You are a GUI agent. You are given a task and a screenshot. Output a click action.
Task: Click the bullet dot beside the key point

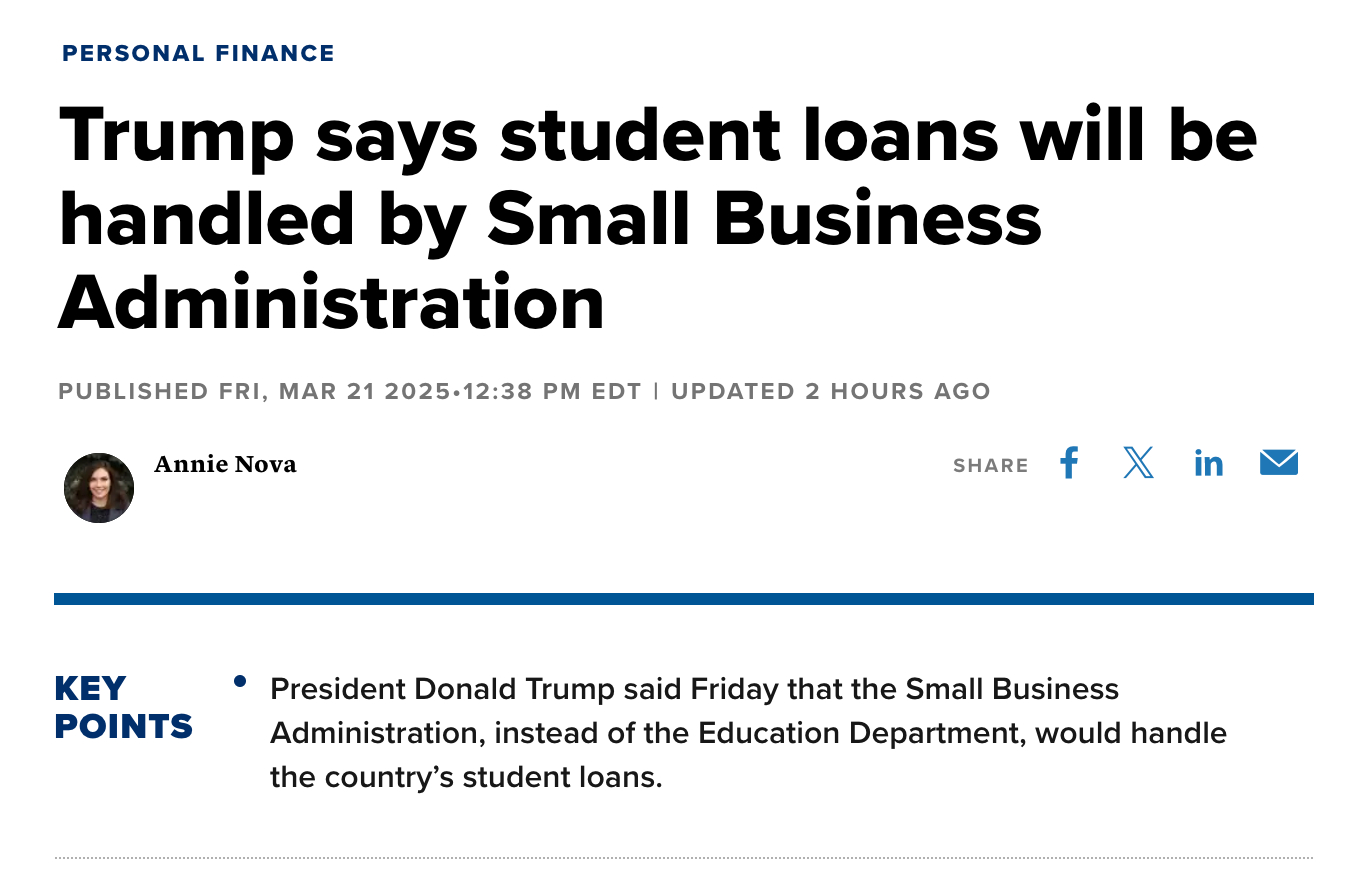click(240, 682)
